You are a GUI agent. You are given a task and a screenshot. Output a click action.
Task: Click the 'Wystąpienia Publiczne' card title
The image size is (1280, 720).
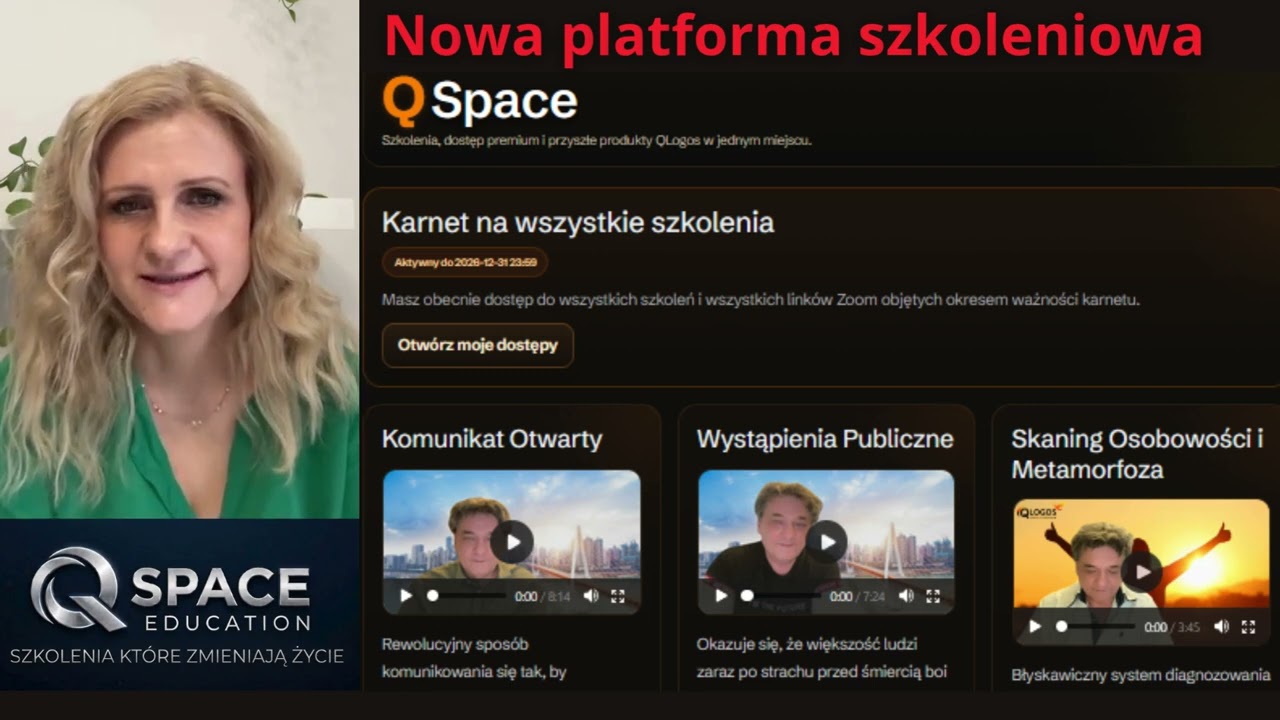[x=825, y=439]
